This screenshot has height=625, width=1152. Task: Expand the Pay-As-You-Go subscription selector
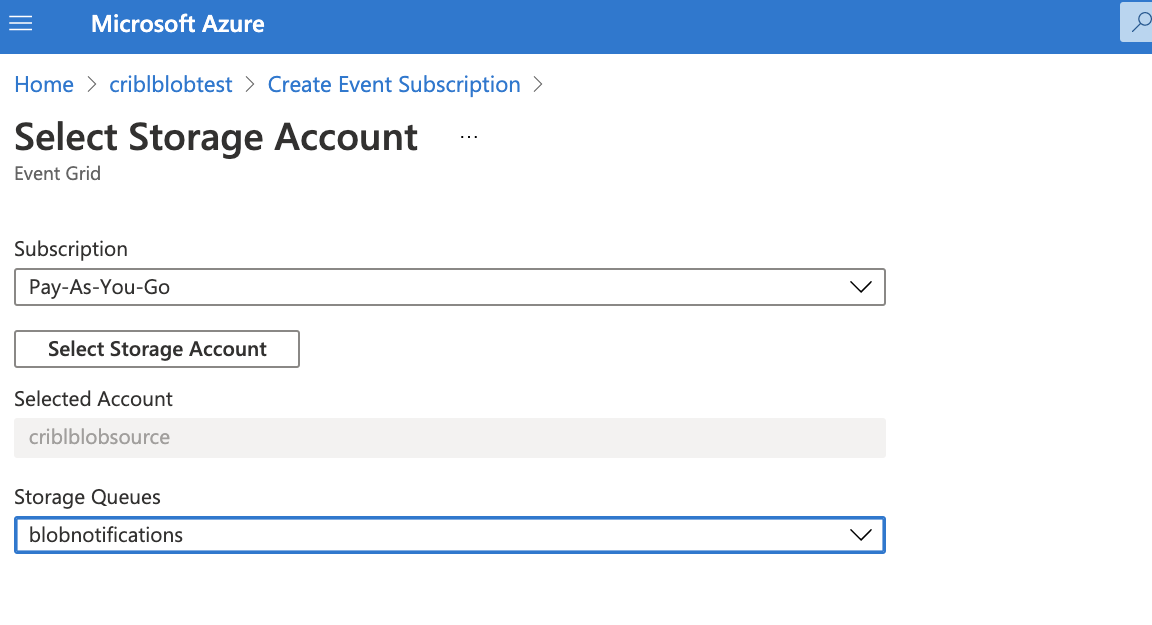coord(860,287)
